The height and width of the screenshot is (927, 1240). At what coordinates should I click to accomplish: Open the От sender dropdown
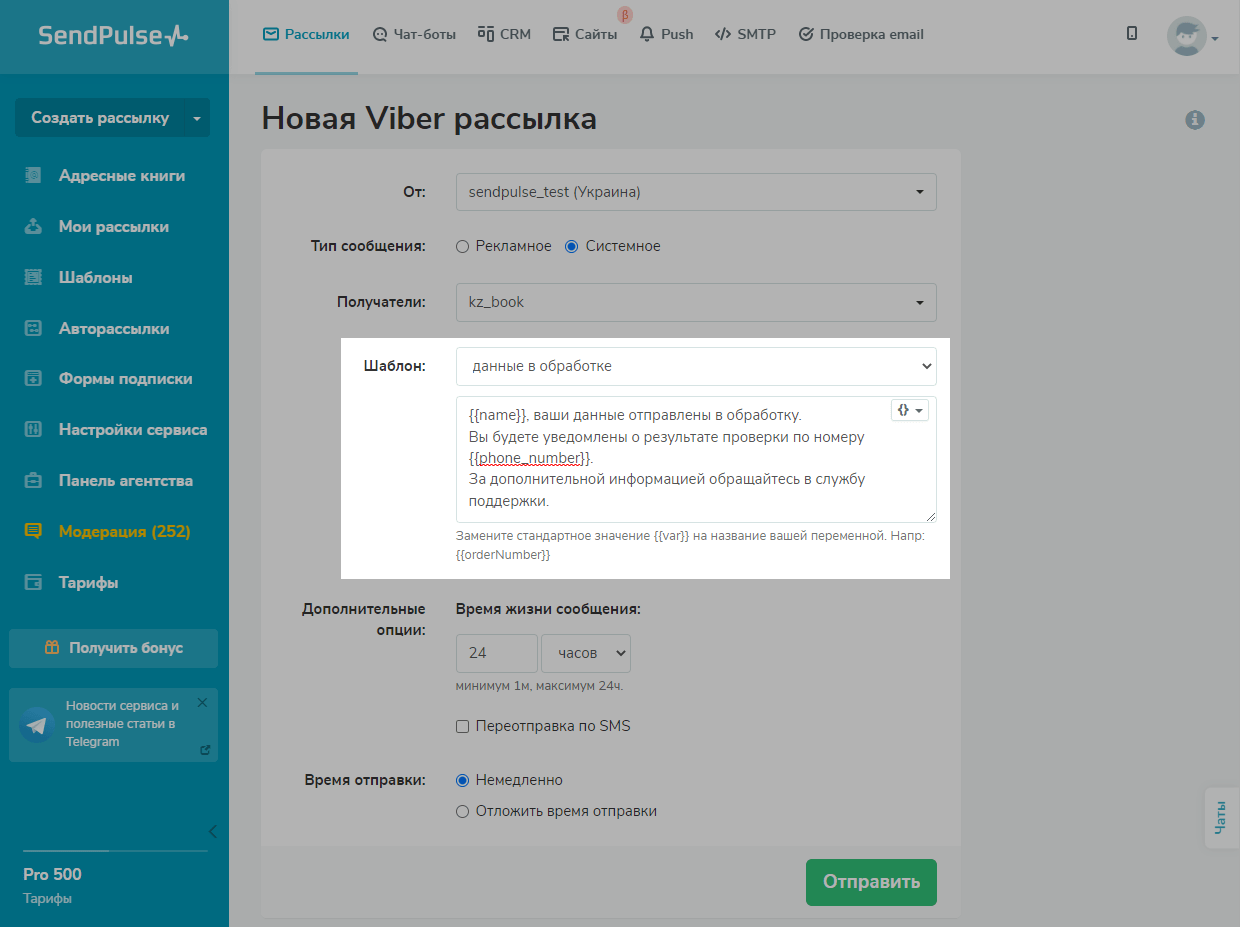[x=696, y=192]
